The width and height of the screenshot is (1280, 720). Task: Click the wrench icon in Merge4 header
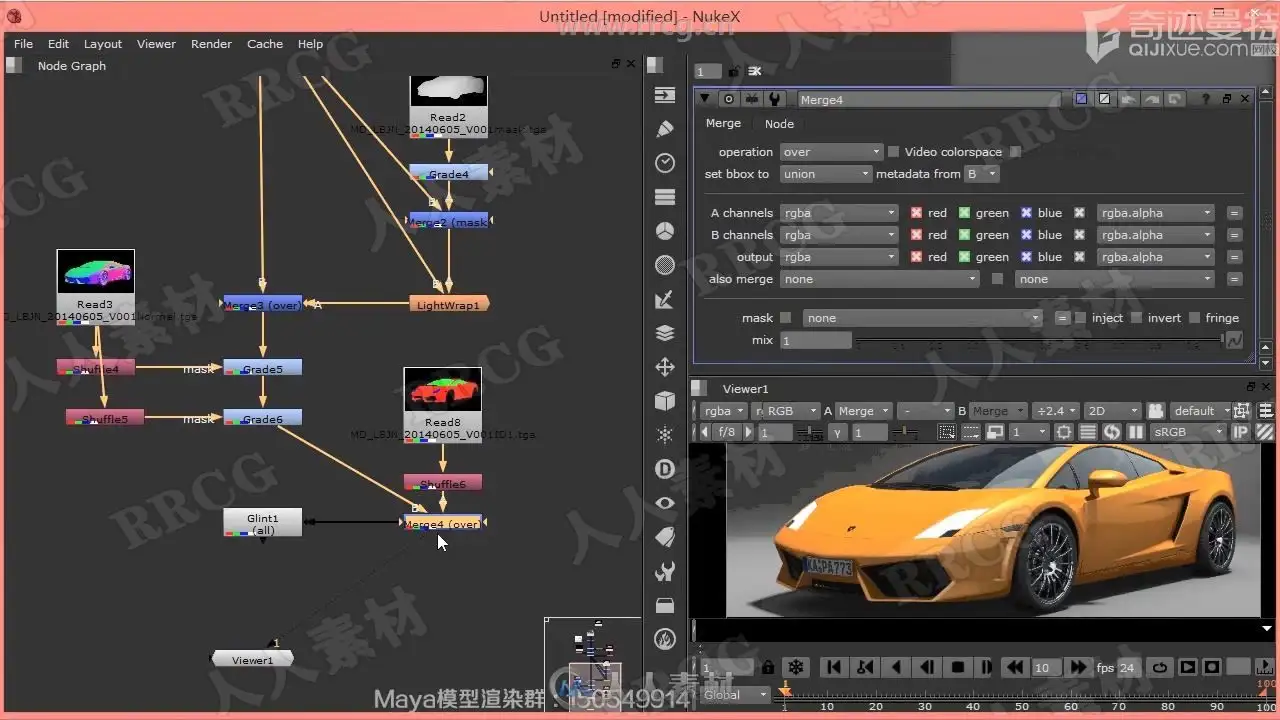[x=773, y=99]
